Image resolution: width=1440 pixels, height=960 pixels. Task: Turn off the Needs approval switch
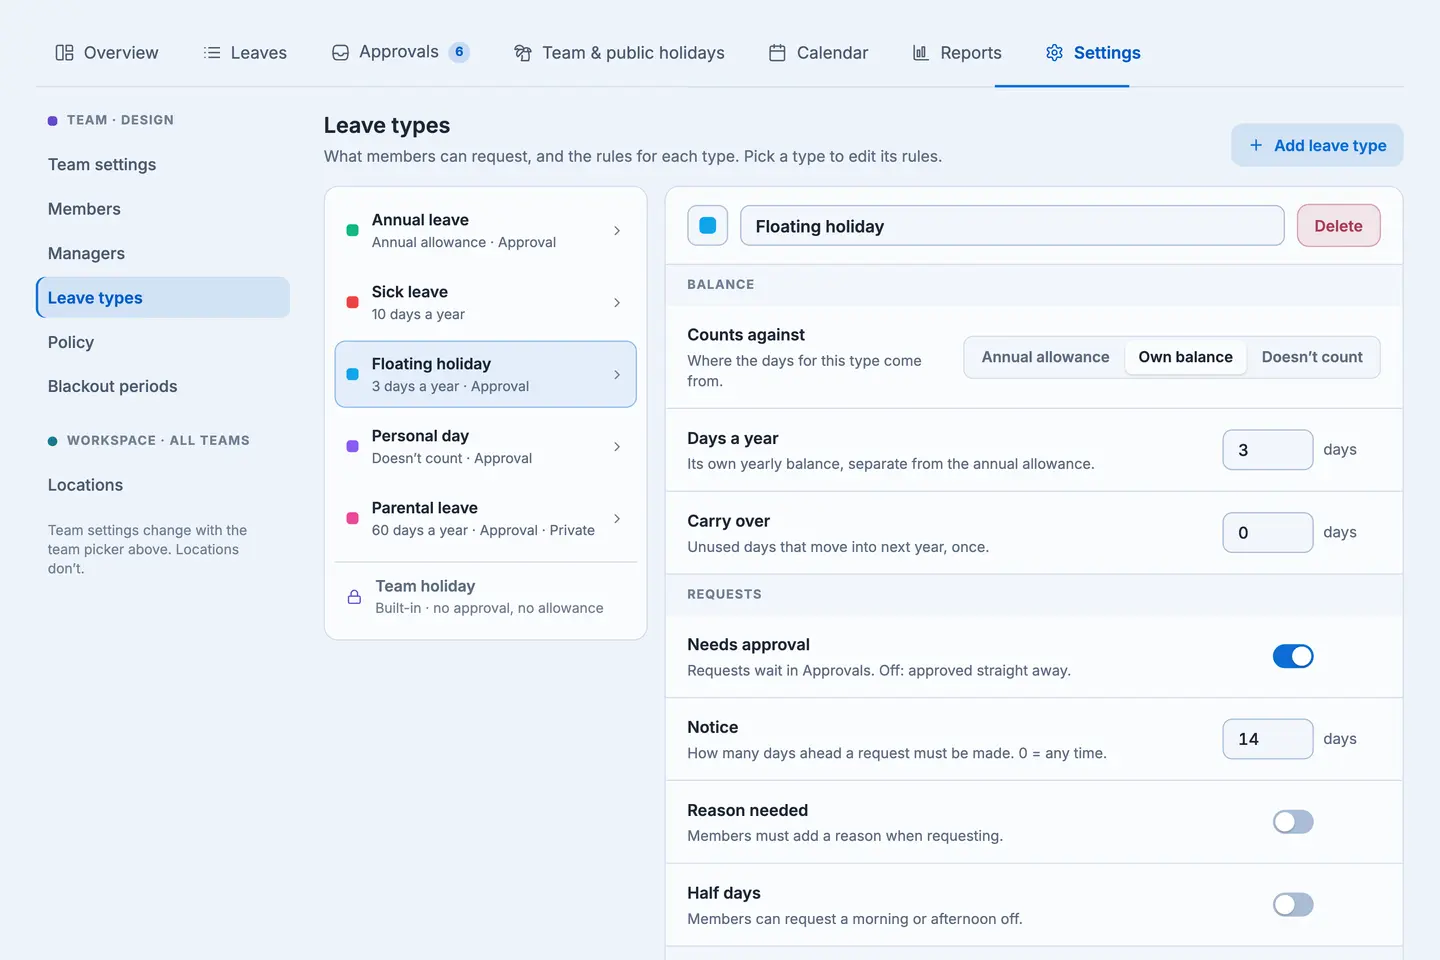1293,656
